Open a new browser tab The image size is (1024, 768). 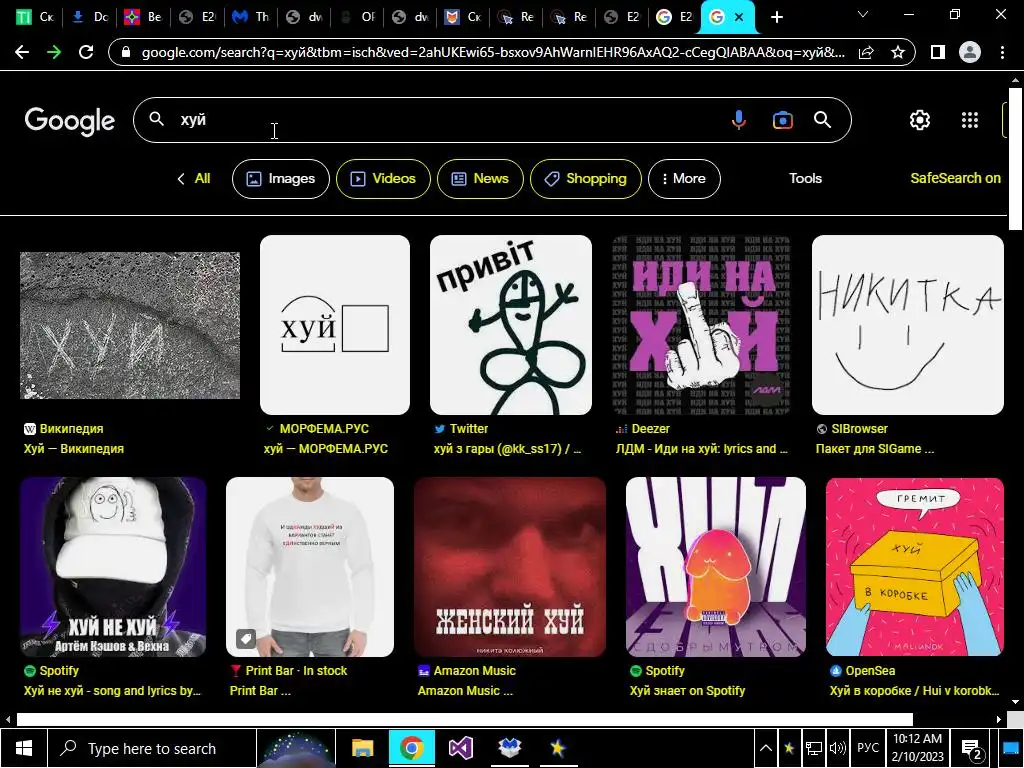click(776, 18)
